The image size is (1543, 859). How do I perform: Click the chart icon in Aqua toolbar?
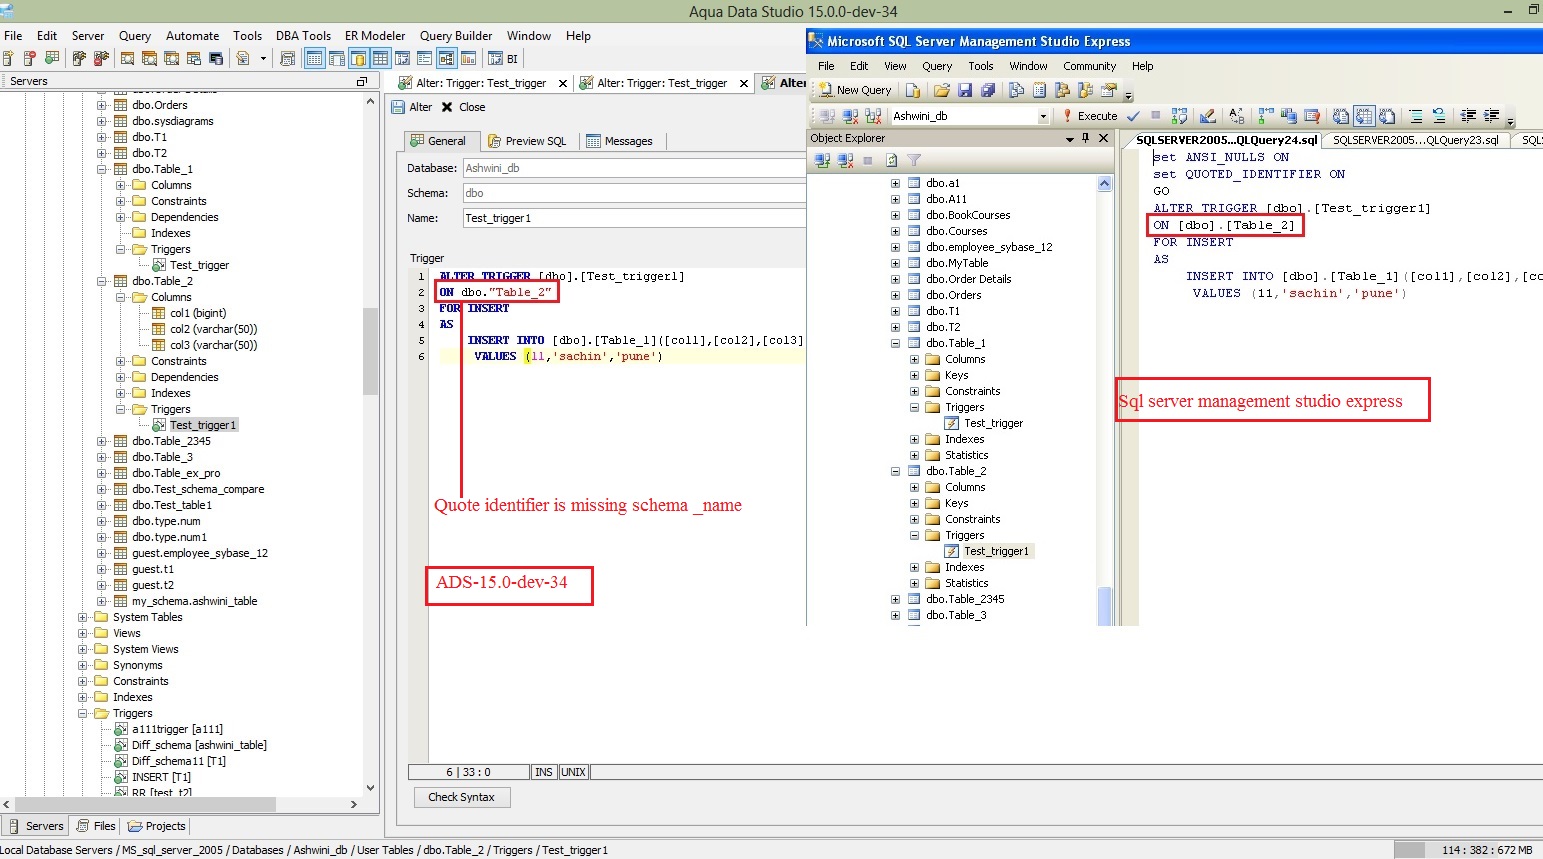(x=468, y=58)
